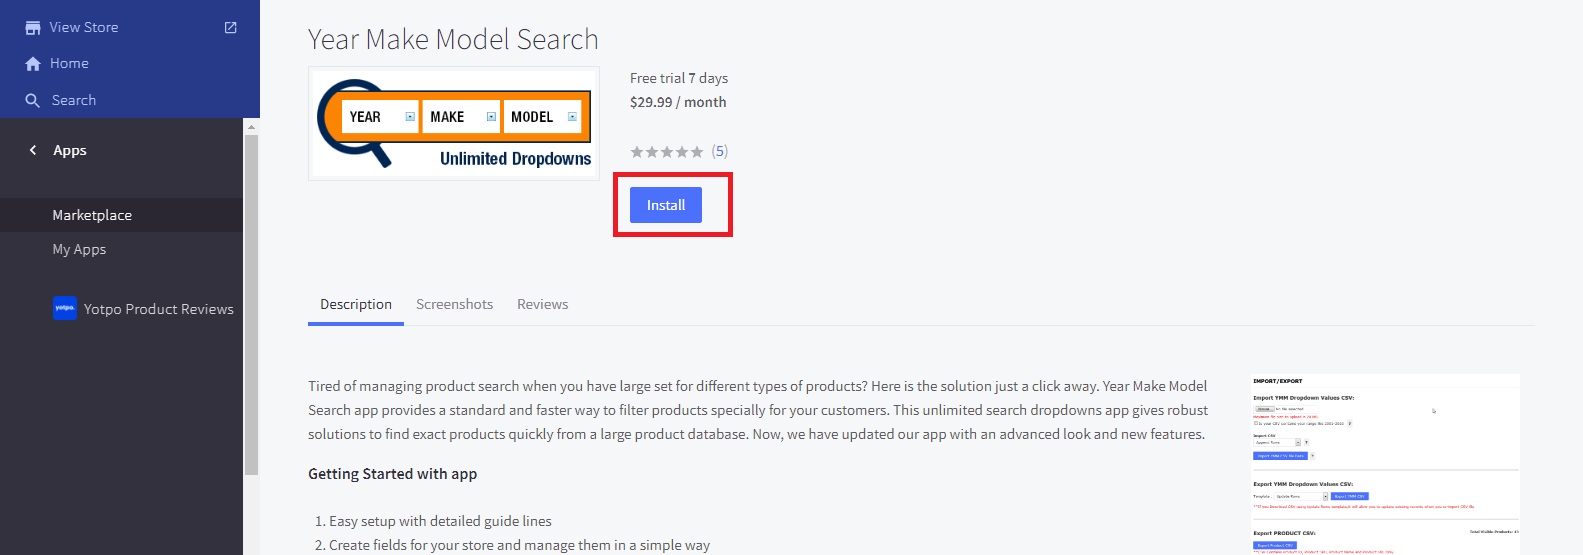Click the Yotpo Product Reviews app icon
Screen dimensions: 1583x555
pos(65,309)
